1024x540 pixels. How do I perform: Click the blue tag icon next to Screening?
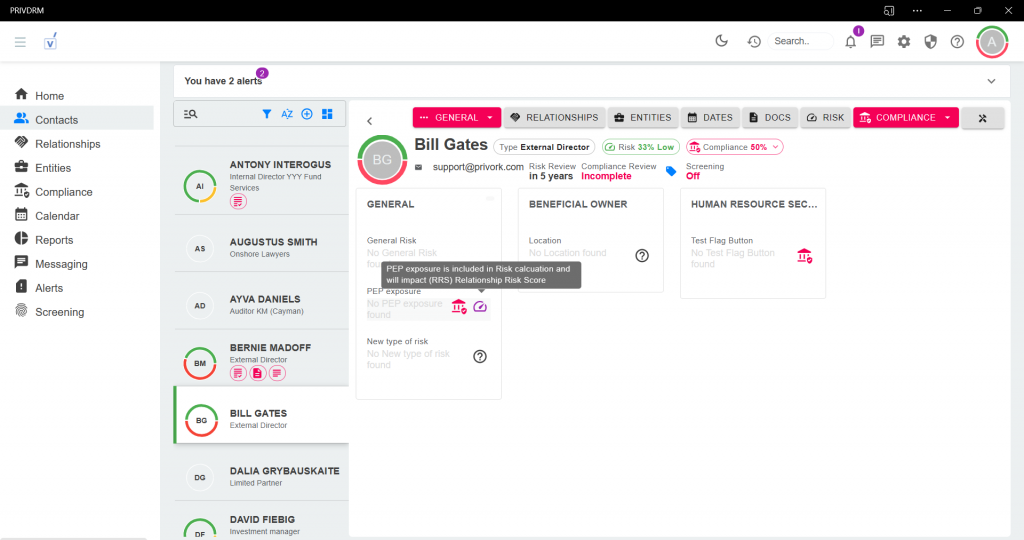(671, 171)
